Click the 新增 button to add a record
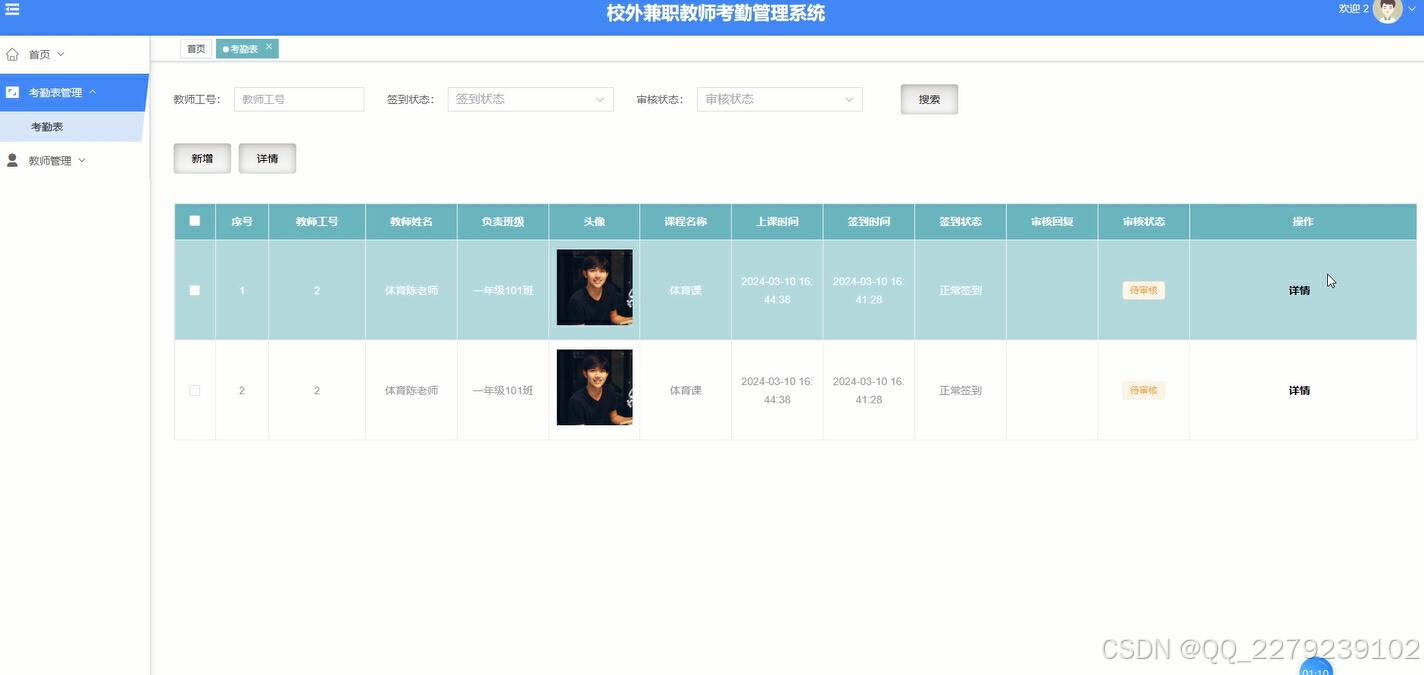 tap(201, 157)
